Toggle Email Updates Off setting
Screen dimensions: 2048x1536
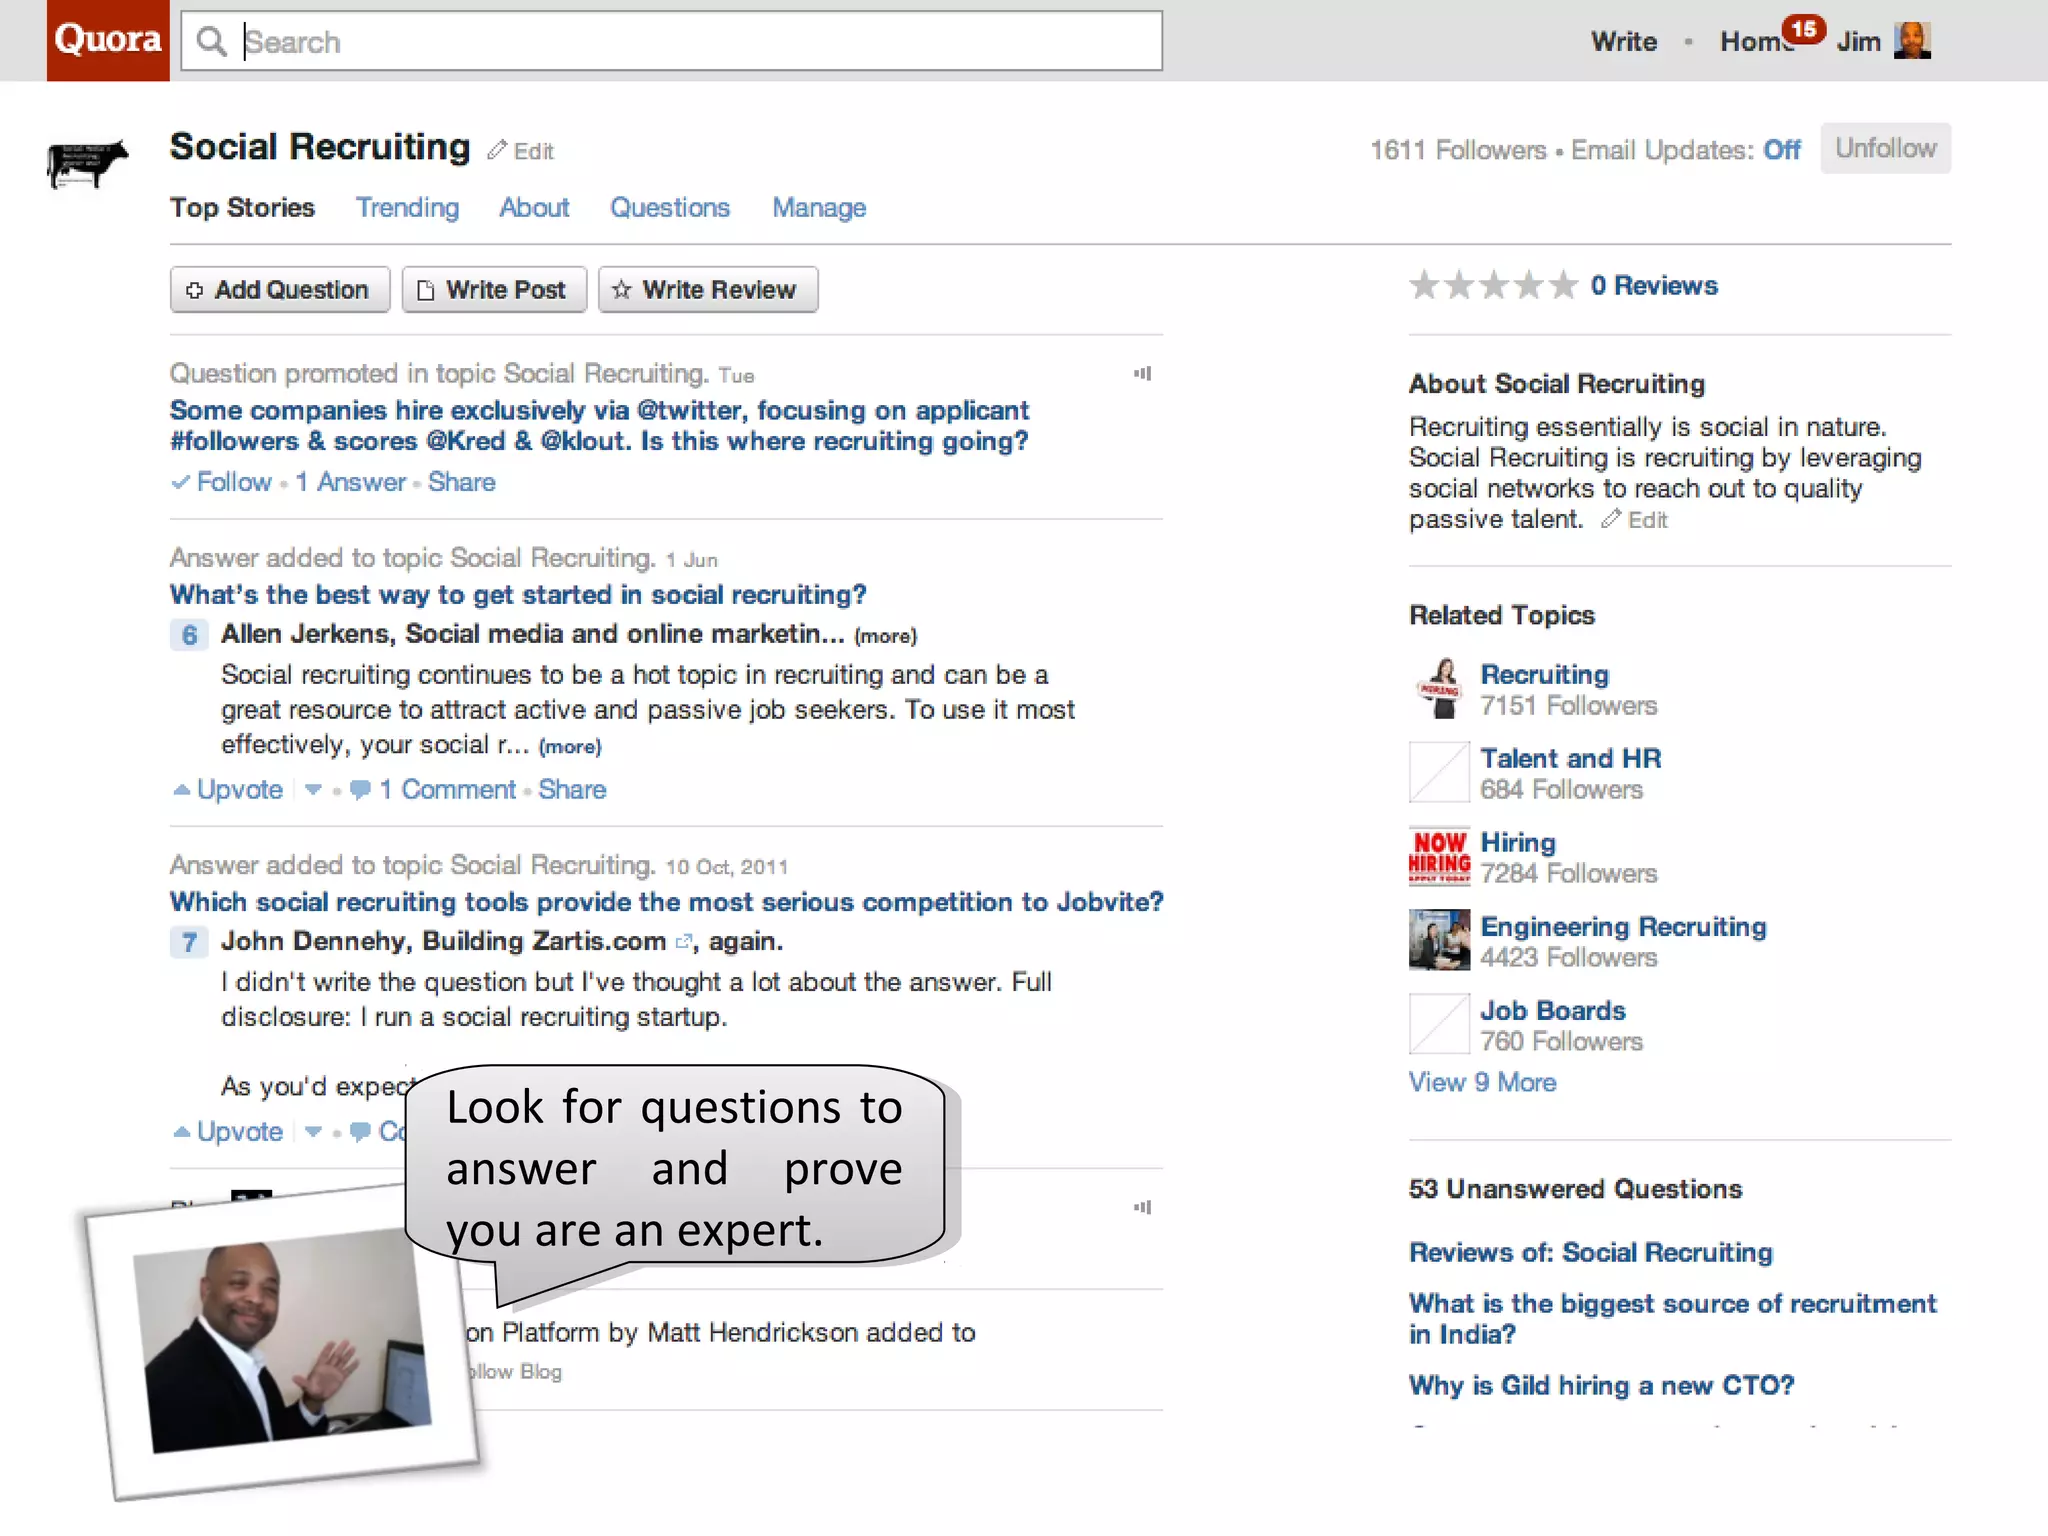1781,150
